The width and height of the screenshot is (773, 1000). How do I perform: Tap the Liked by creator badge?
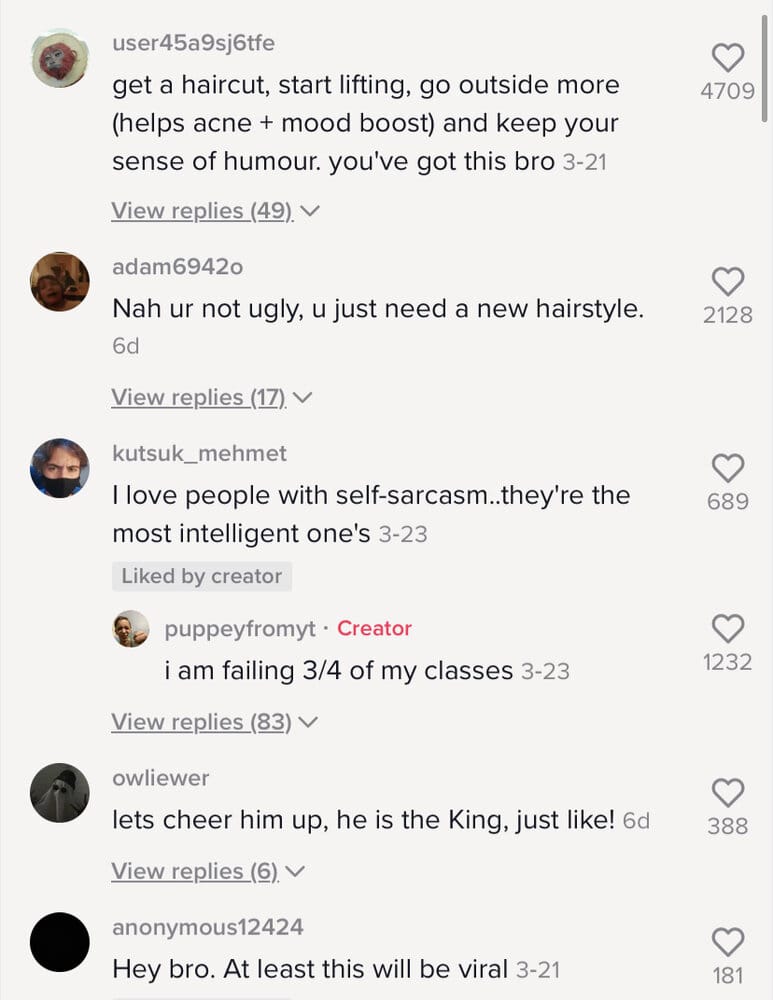pos(202,576)
